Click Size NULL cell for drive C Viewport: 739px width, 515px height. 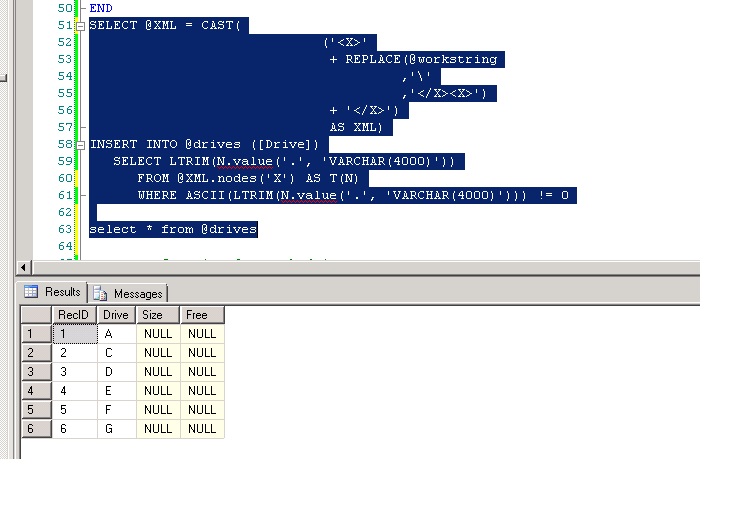(158, 353)
